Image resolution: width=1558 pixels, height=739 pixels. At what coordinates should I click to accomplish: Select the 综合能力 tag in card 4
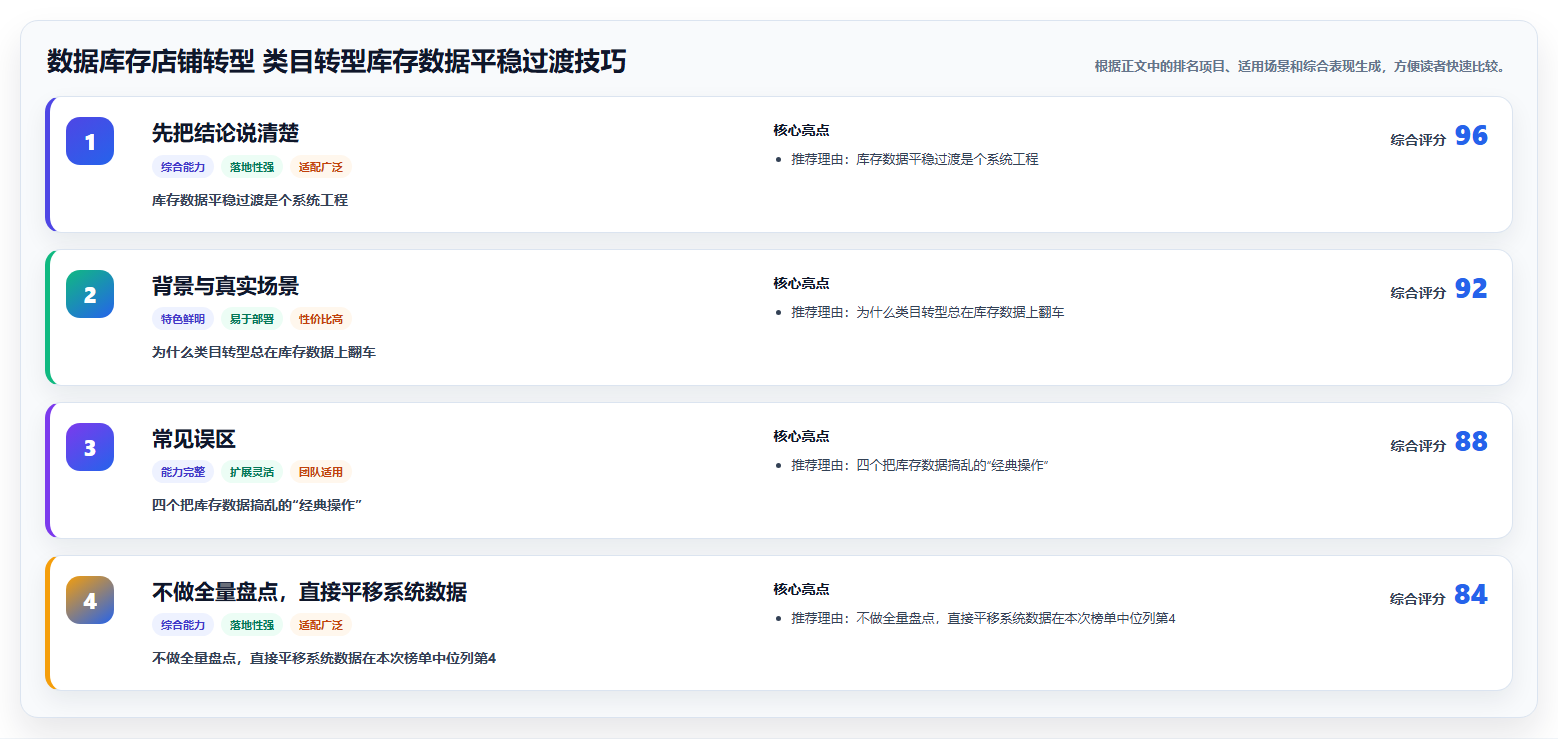pyautogui.click(x=183, y=625)
